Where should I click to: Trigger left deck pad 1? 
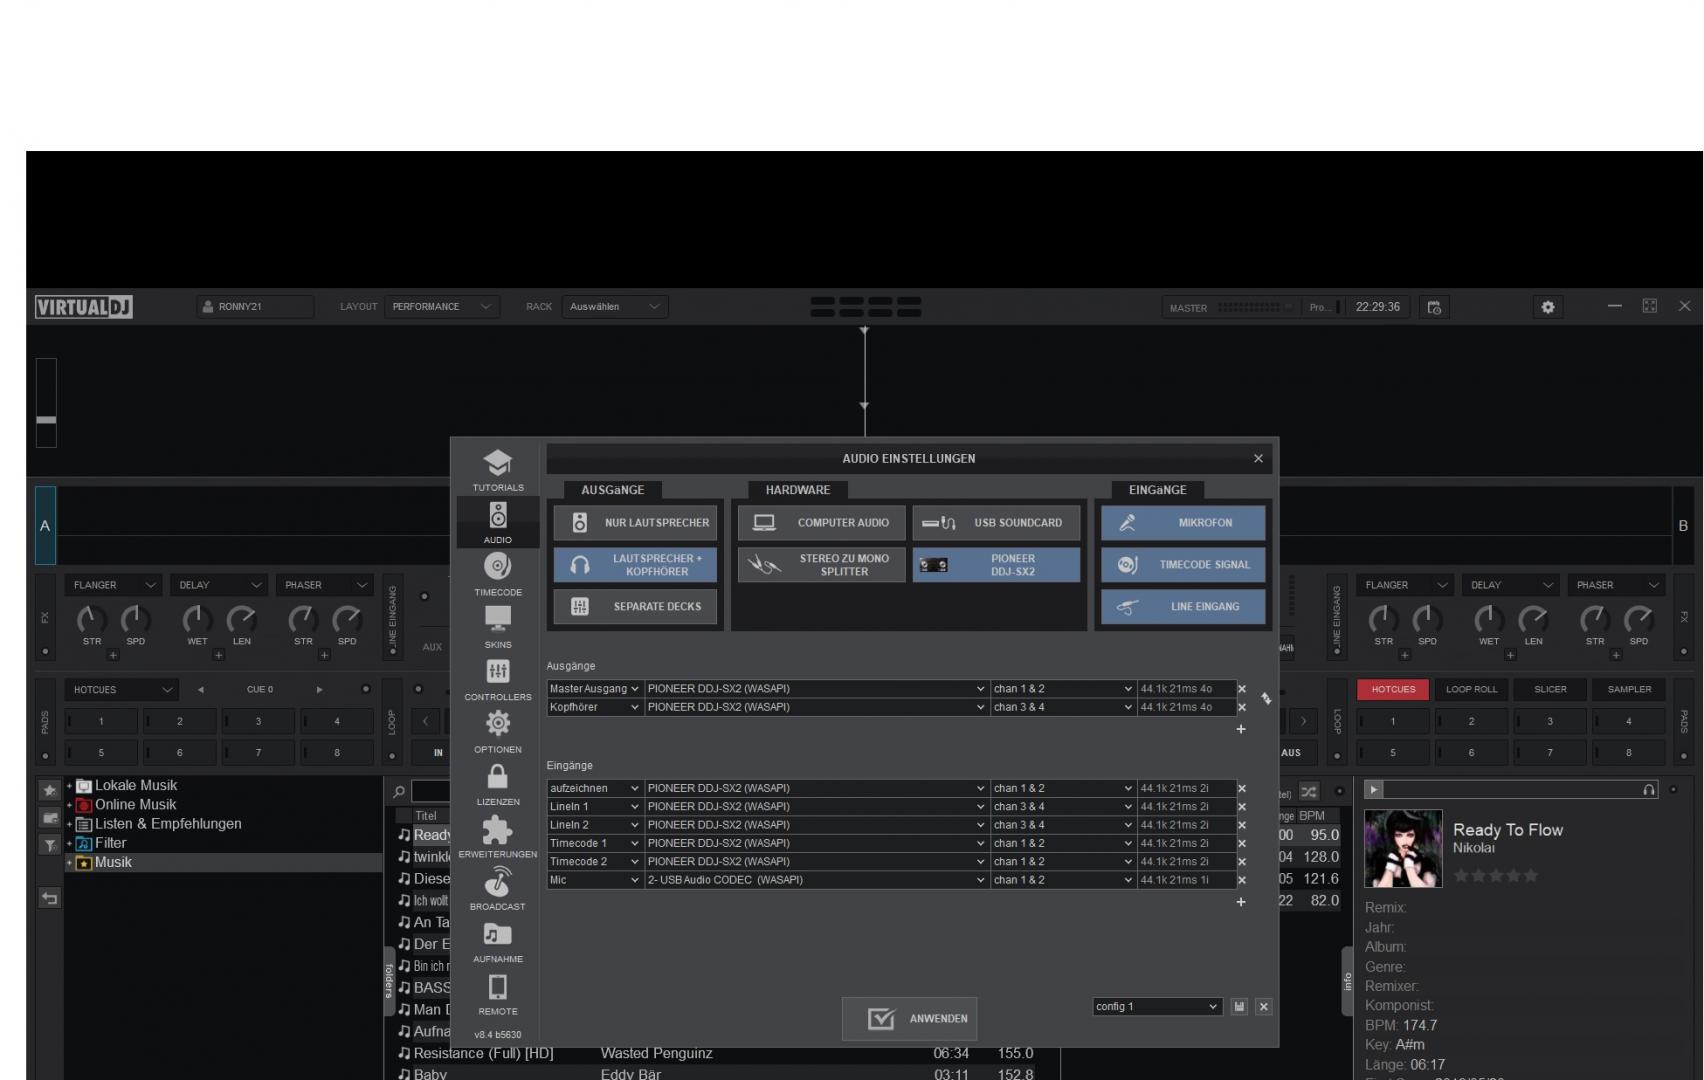[x=101, y=721]
